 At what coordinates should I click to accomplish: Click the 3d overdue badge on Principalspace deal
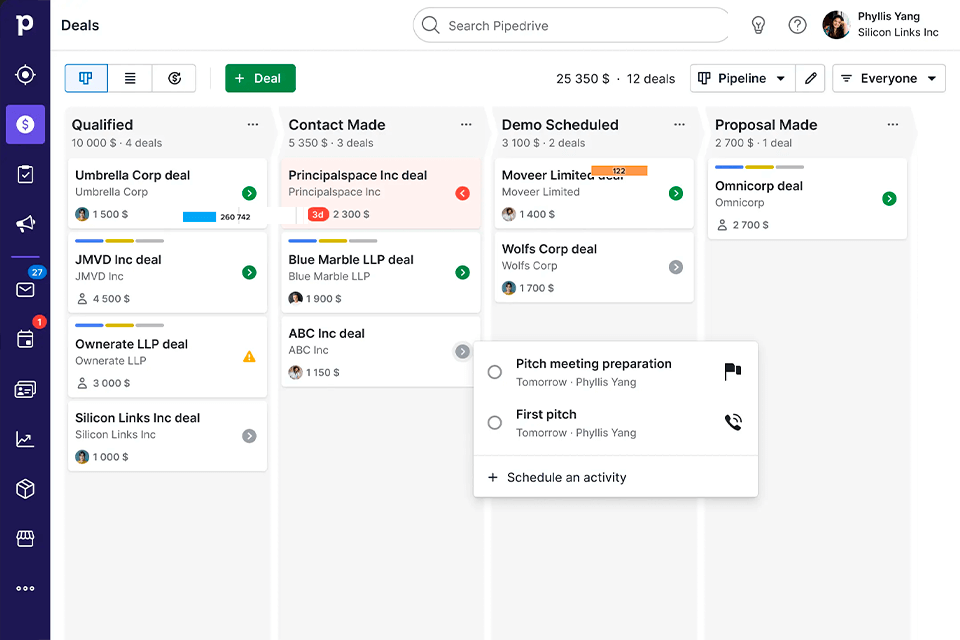318,214
